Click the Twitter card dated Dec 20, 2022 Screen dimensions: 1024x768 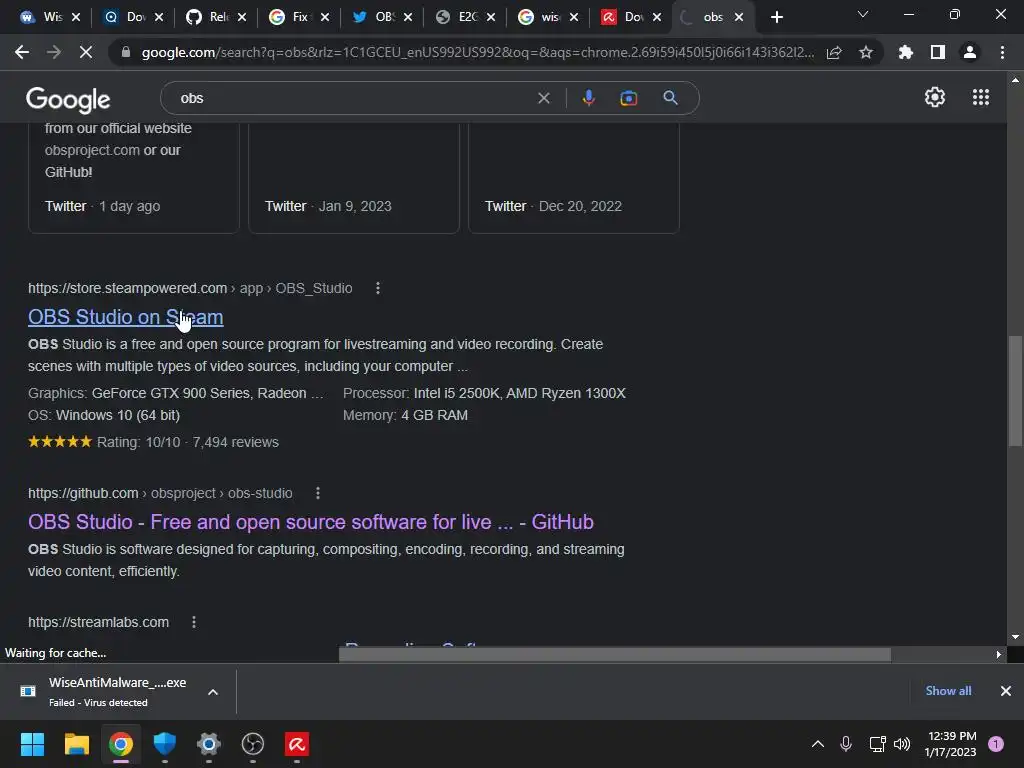click(x=573, y=178)
